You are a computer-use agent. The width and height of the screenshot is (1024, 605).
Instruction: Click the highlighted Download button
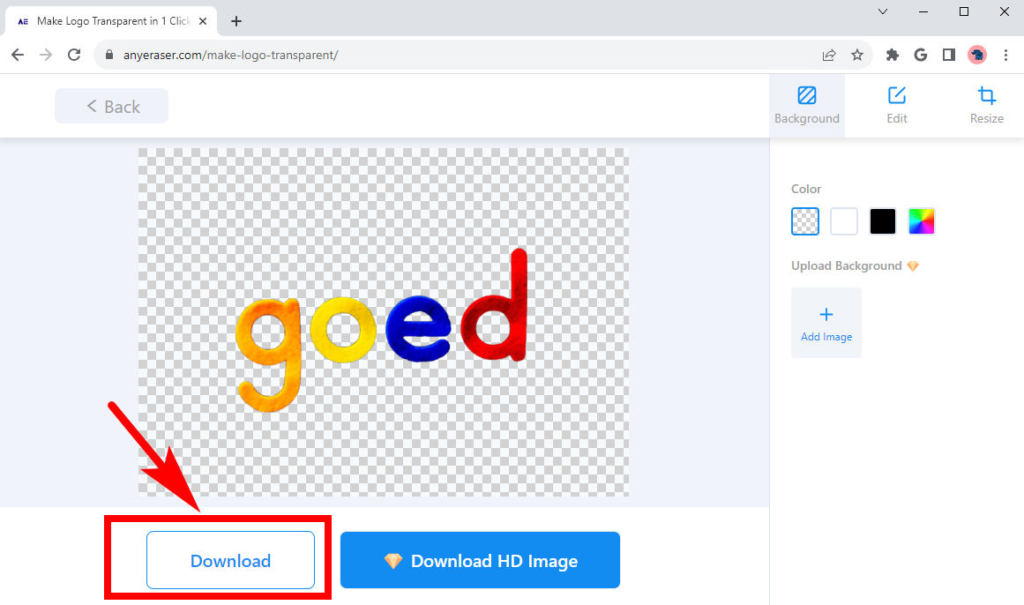pos(230,561)
